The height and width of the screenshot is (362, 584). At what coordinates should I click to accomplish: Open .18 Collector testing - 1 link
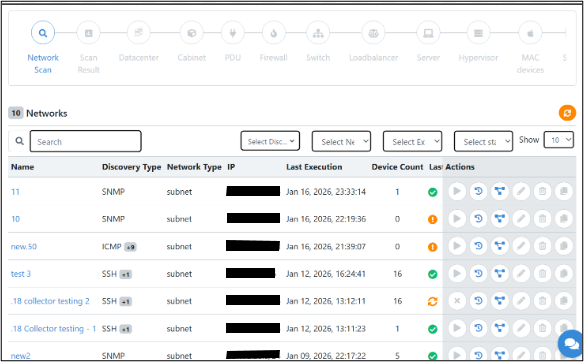tap(53, 328)
